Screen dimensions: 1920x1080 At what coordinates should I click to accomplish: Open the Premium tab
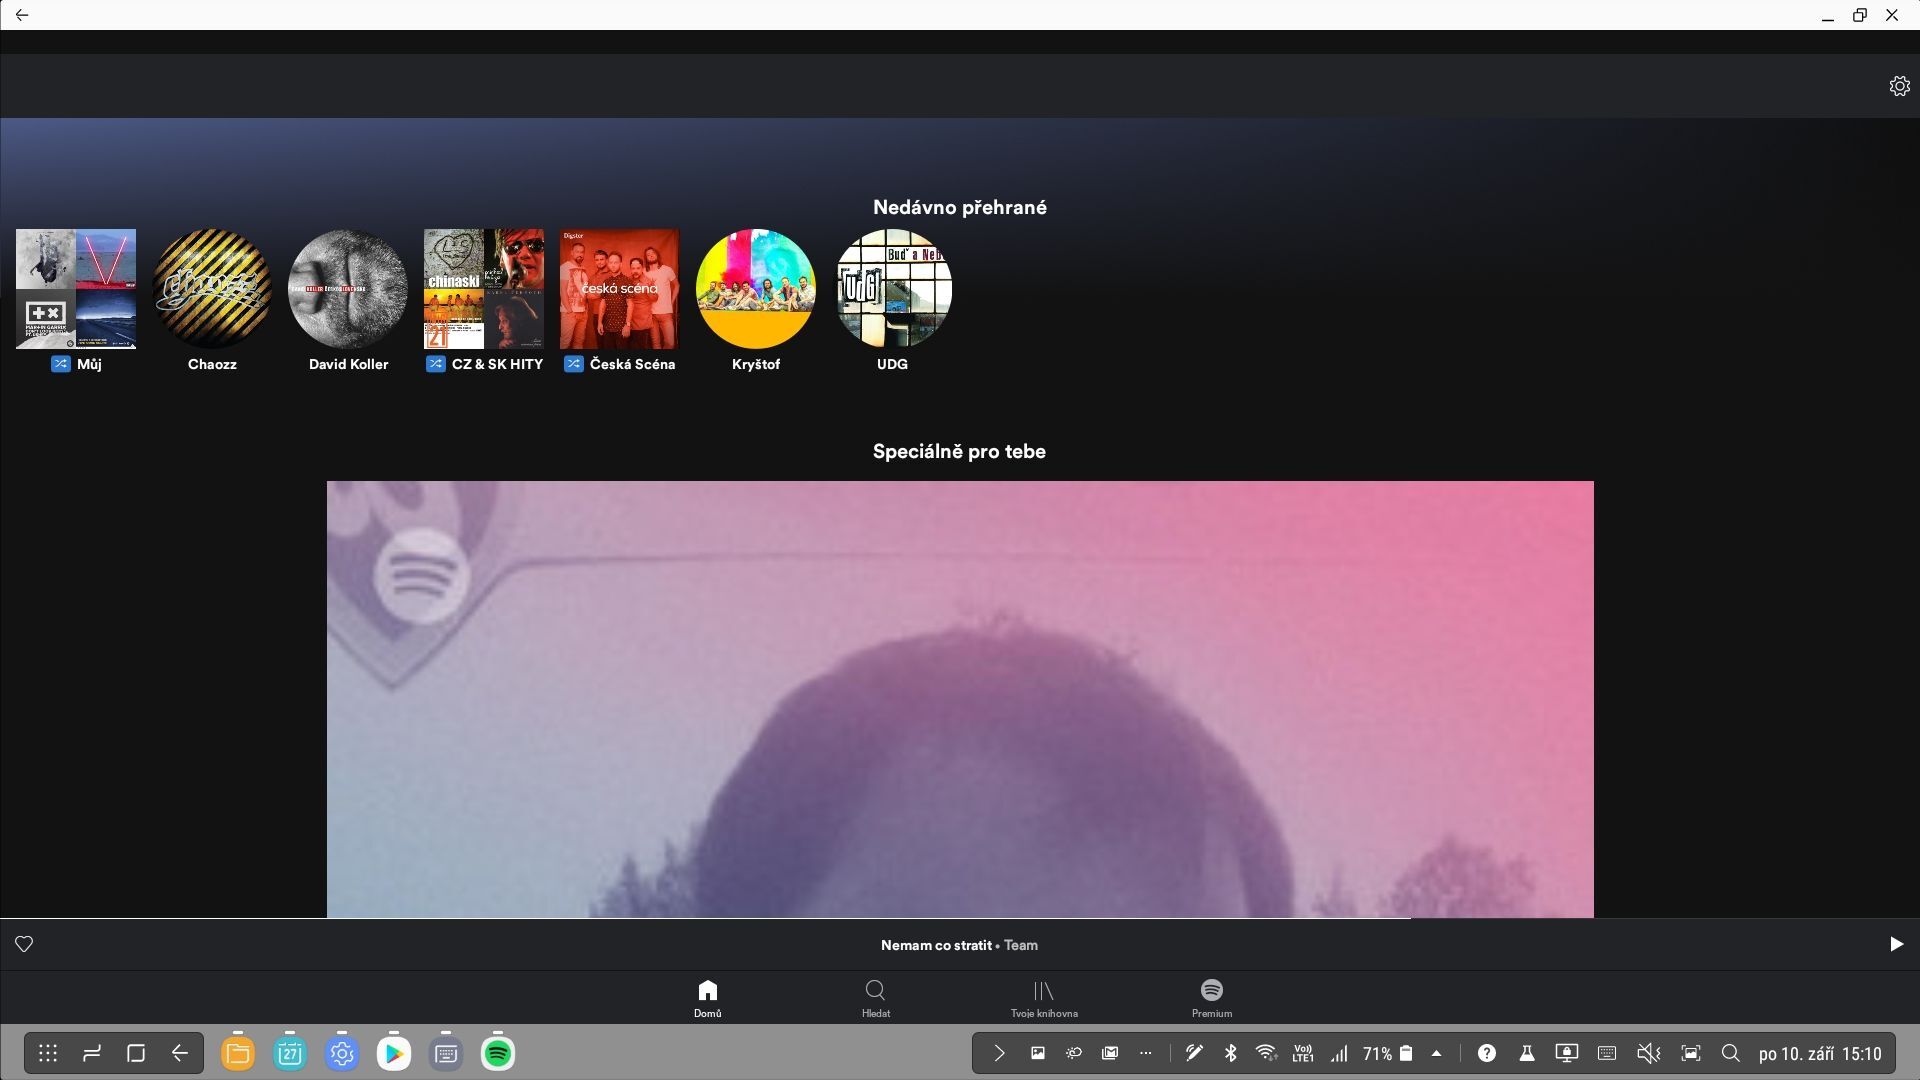(1211, 998)
